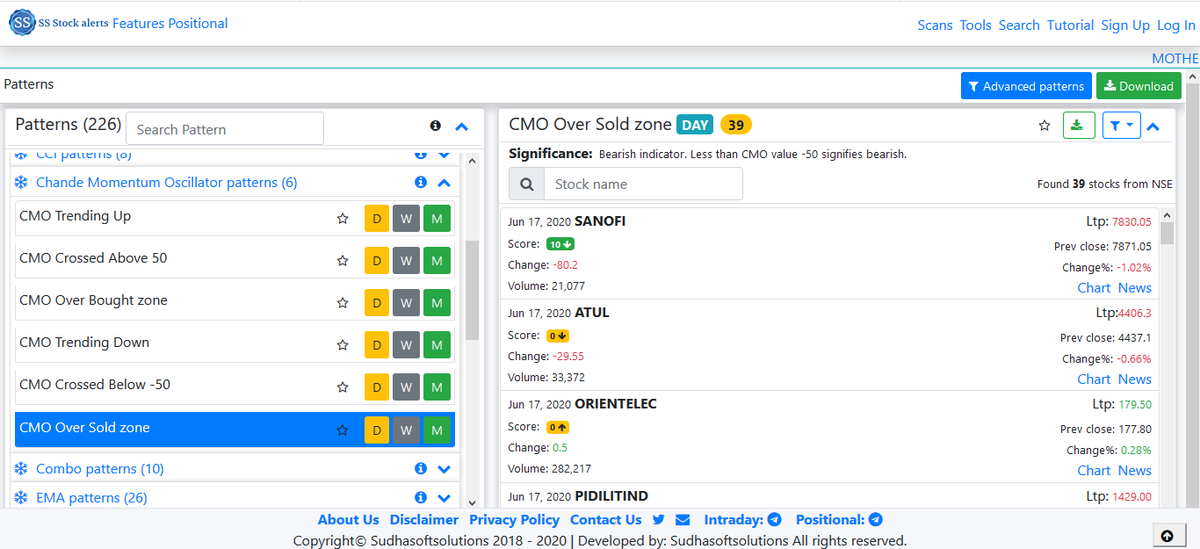The width and height of the screenshot is (1200, 549).
Task: Select Daily for CMO Crossed Above 50
Action: coord(376,261)
